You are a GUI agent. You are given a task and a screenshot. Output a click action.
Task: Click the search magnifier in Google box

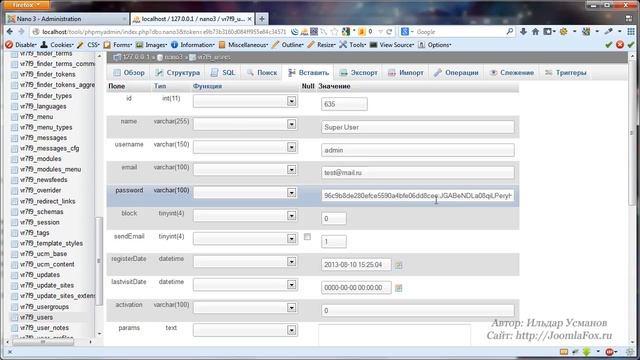pyautogui.click(x=510, y=31)
